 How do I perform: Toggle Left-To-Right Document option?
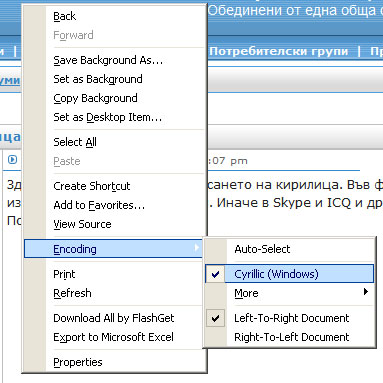[x=289, y=318]
